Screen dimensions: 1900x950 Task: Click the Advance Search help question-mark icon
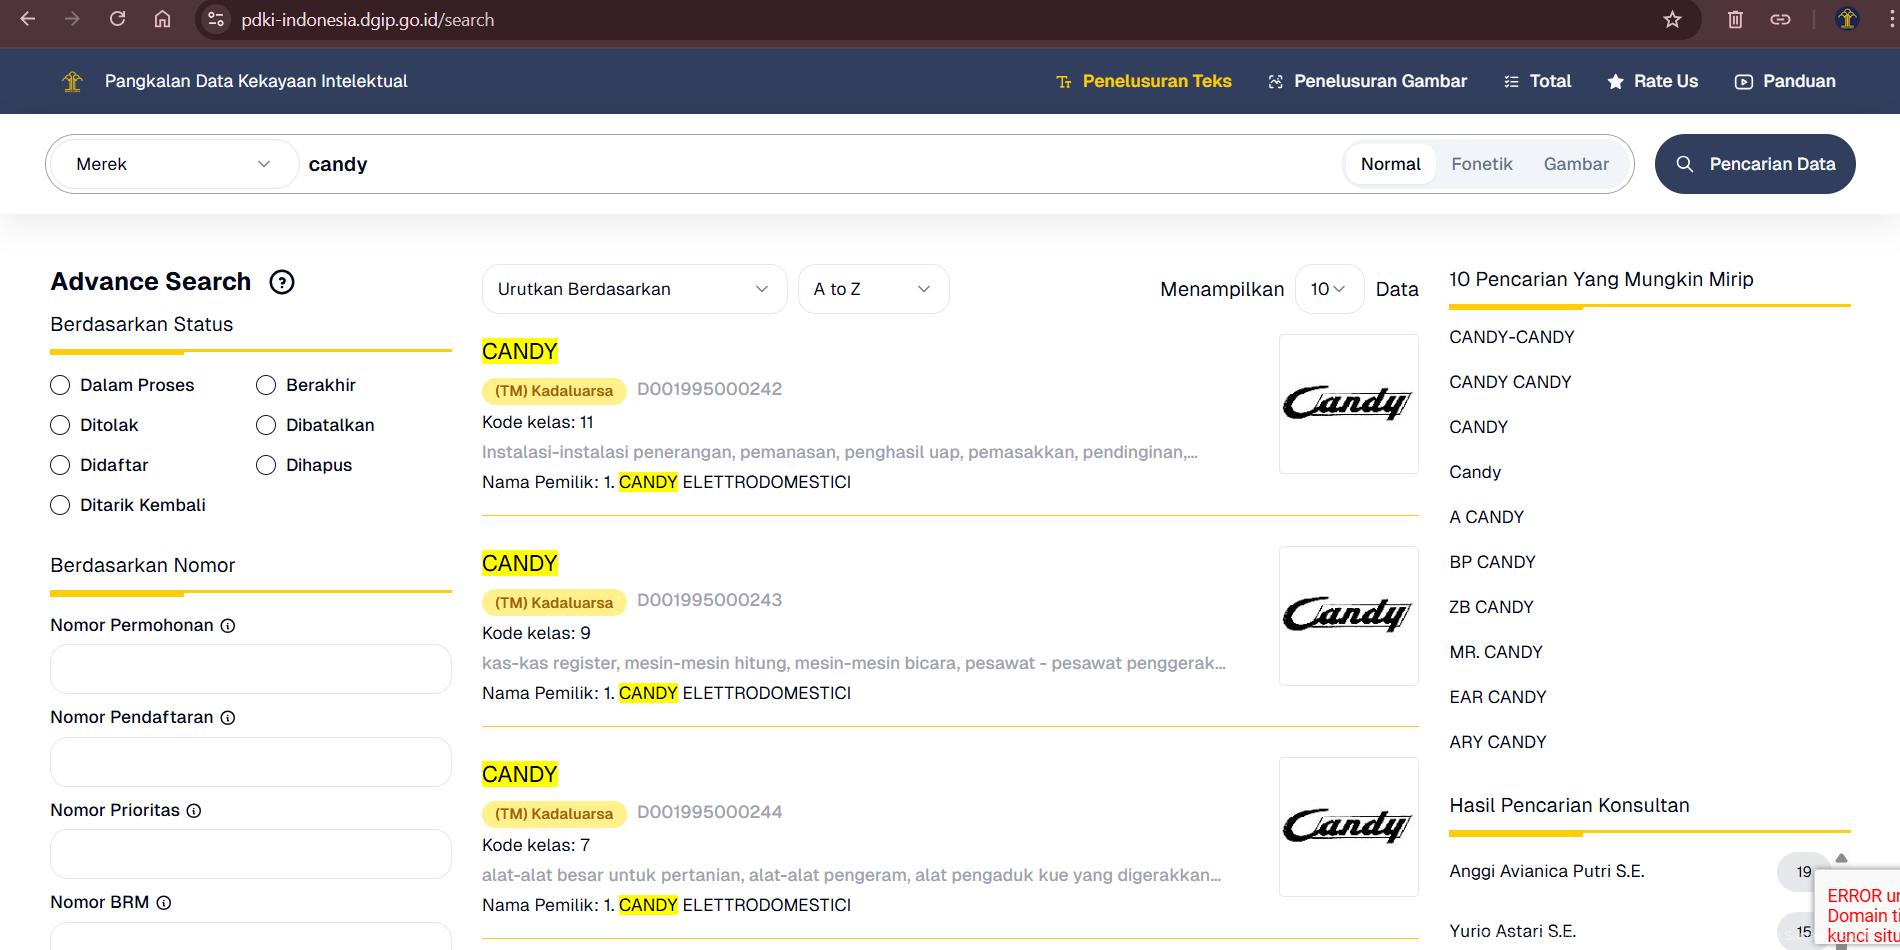(282, 282)
